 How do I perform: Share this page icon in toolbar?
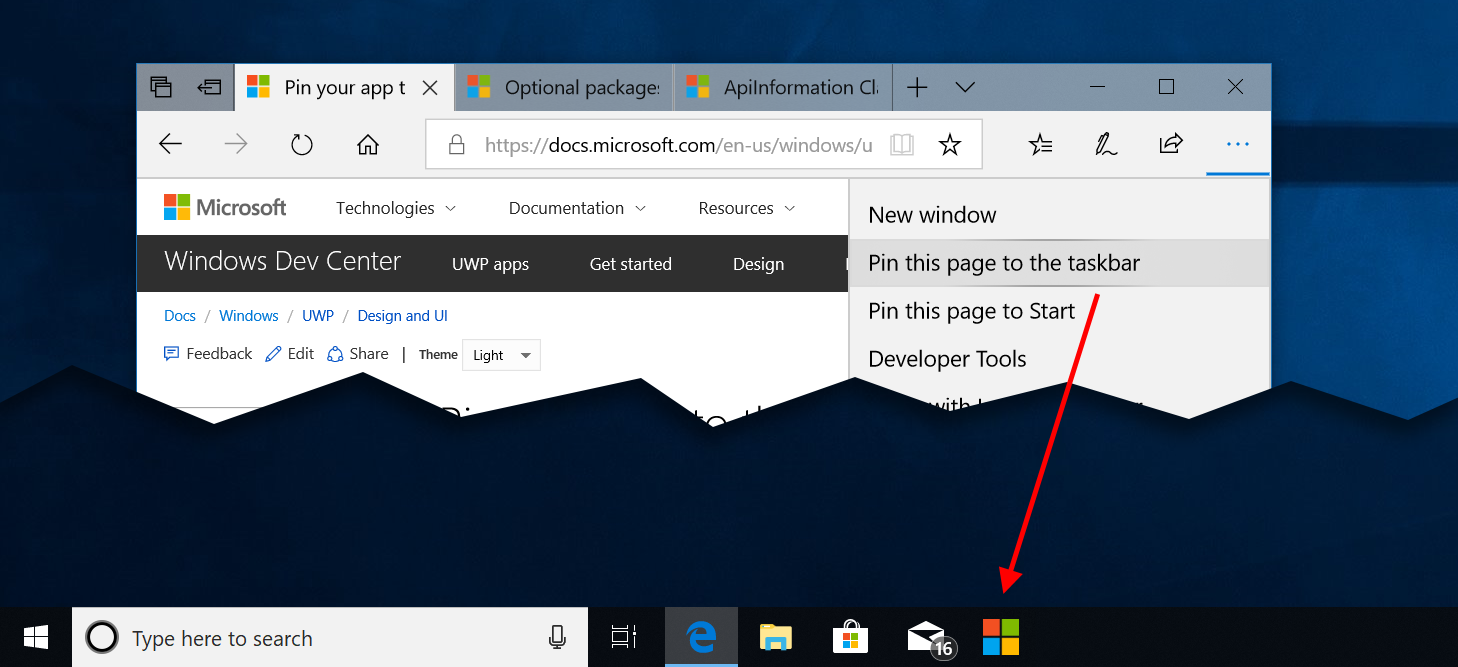click(x=1171, y=144)
